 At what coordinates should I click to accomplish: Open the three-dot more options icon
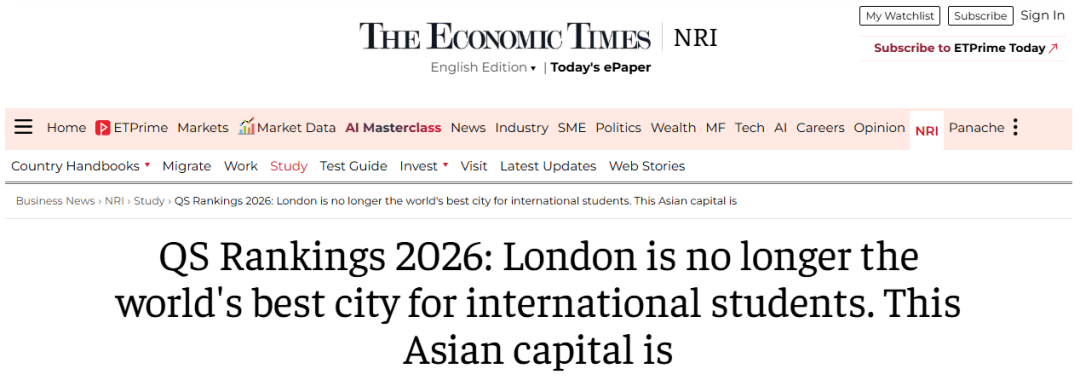coord(1015,127)
